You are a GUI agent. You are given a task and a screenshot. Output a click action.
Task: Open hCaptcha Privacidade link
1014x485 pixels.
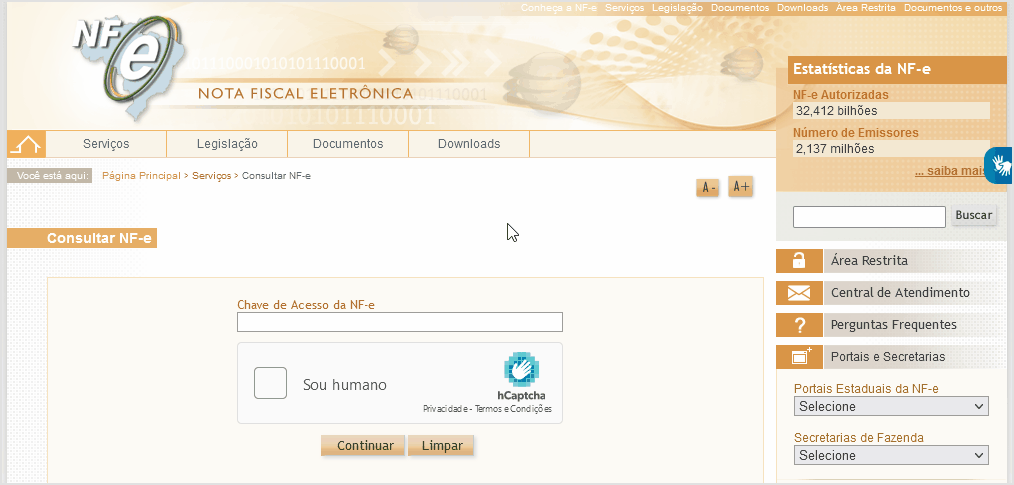446,409
